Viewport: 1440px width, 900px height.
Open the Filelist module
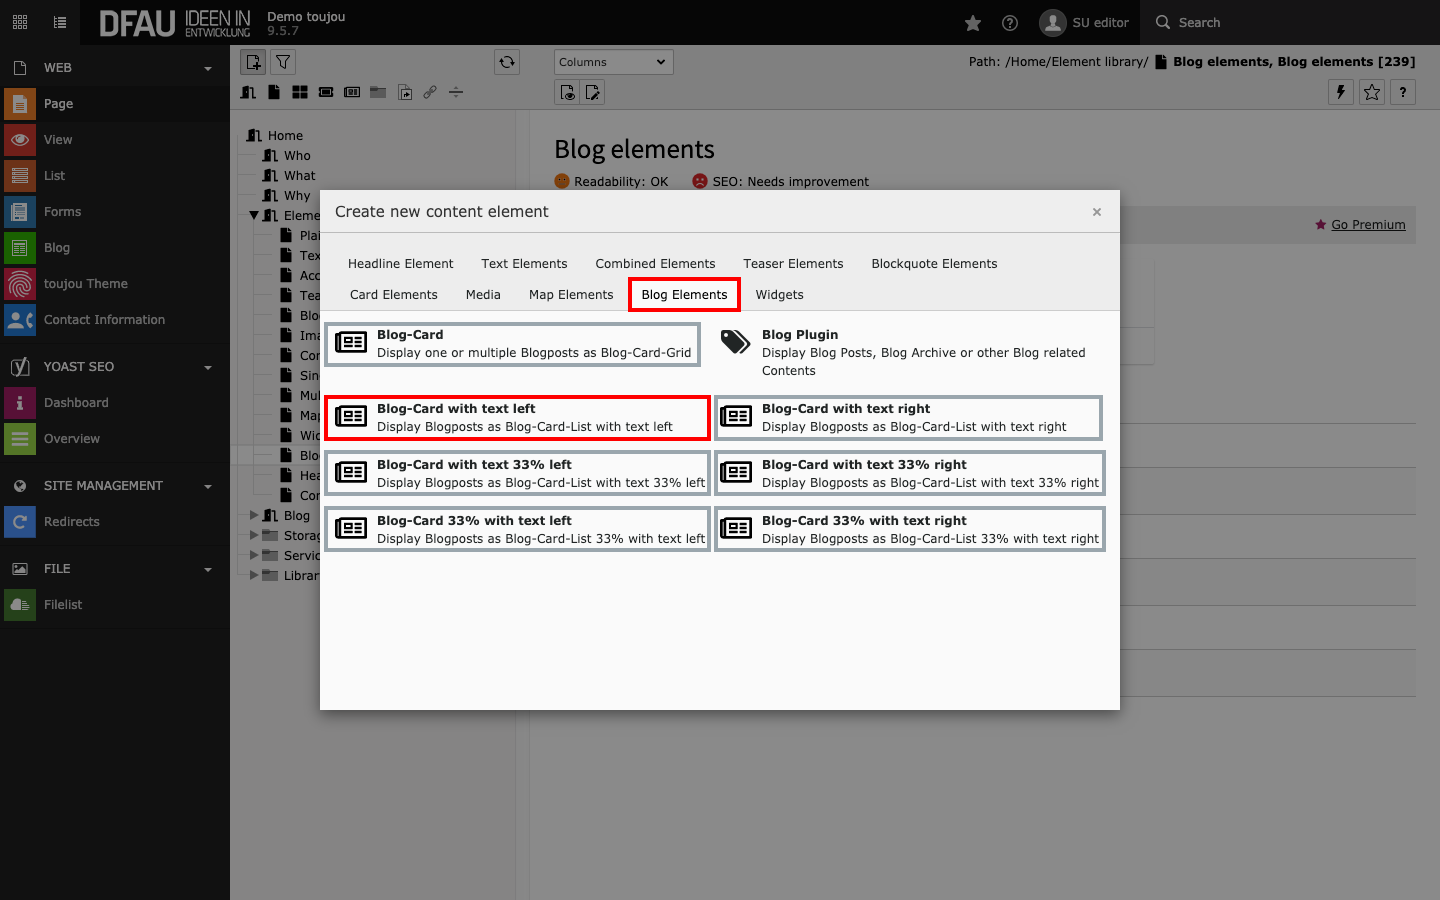(63, 605)
